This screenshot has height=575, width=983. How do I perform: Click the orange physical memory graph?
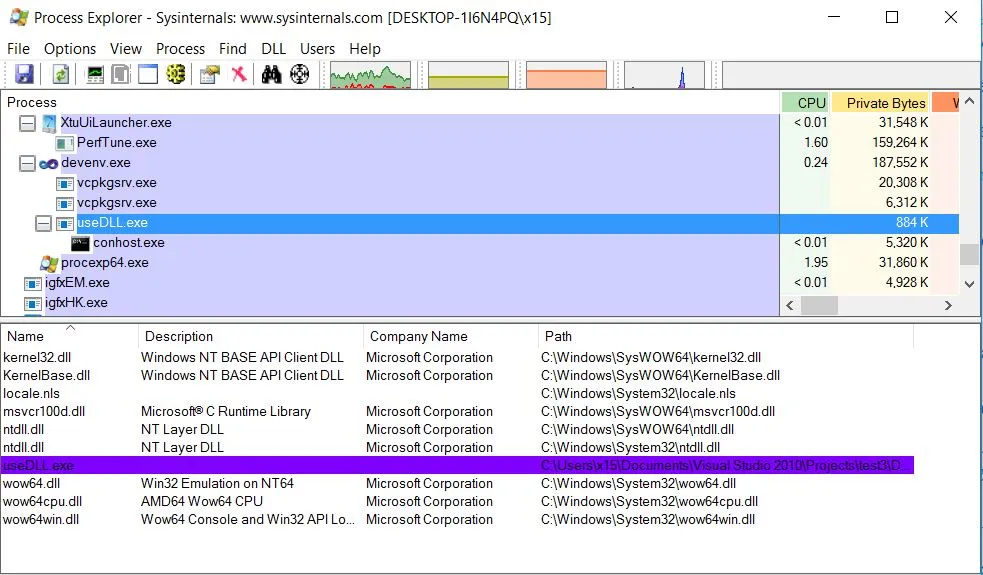567,75
